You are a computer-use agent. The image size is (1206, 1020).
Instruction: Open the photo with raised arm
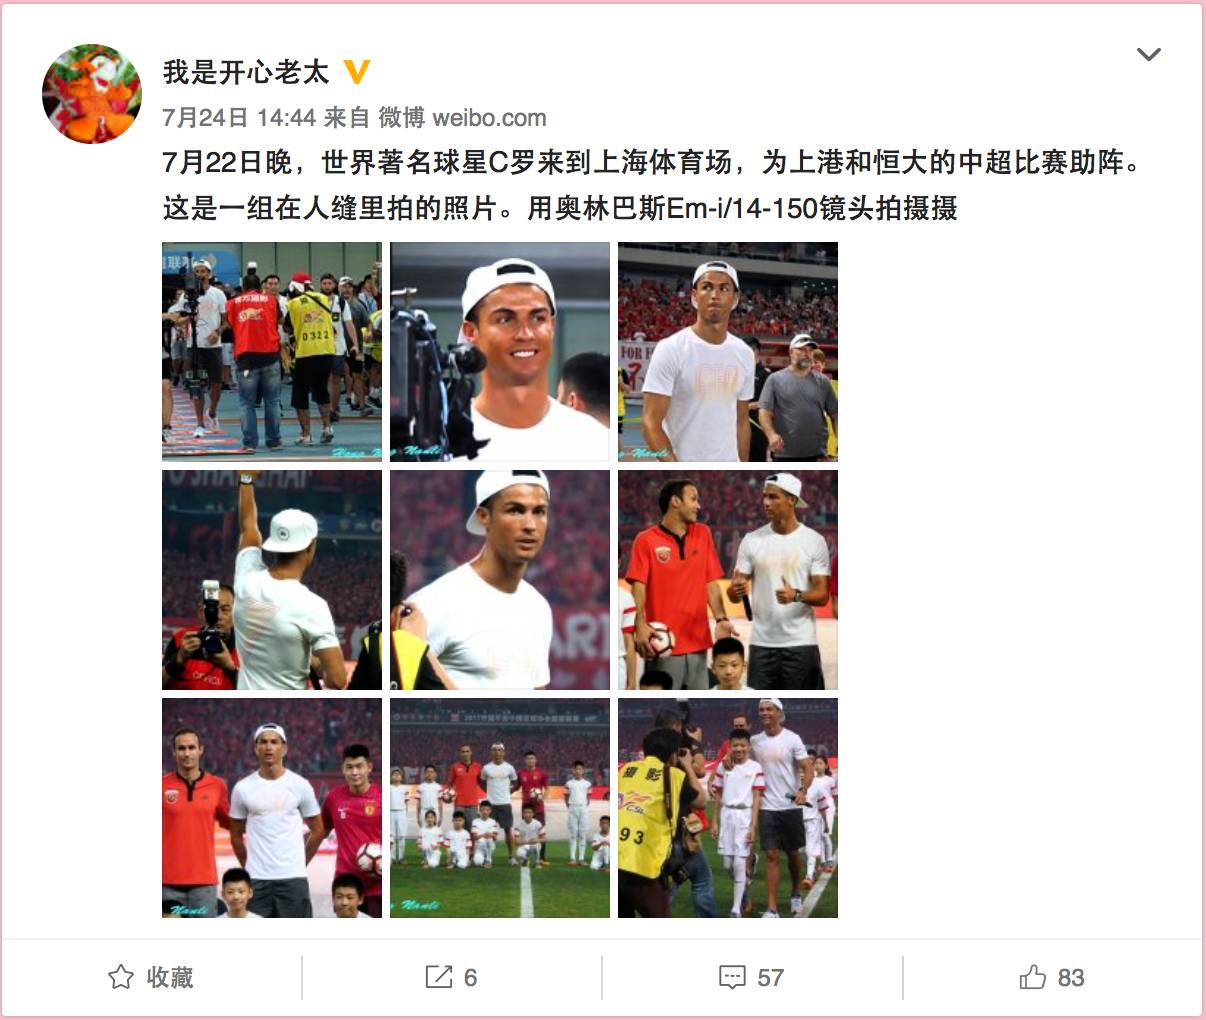pos(272,580)
